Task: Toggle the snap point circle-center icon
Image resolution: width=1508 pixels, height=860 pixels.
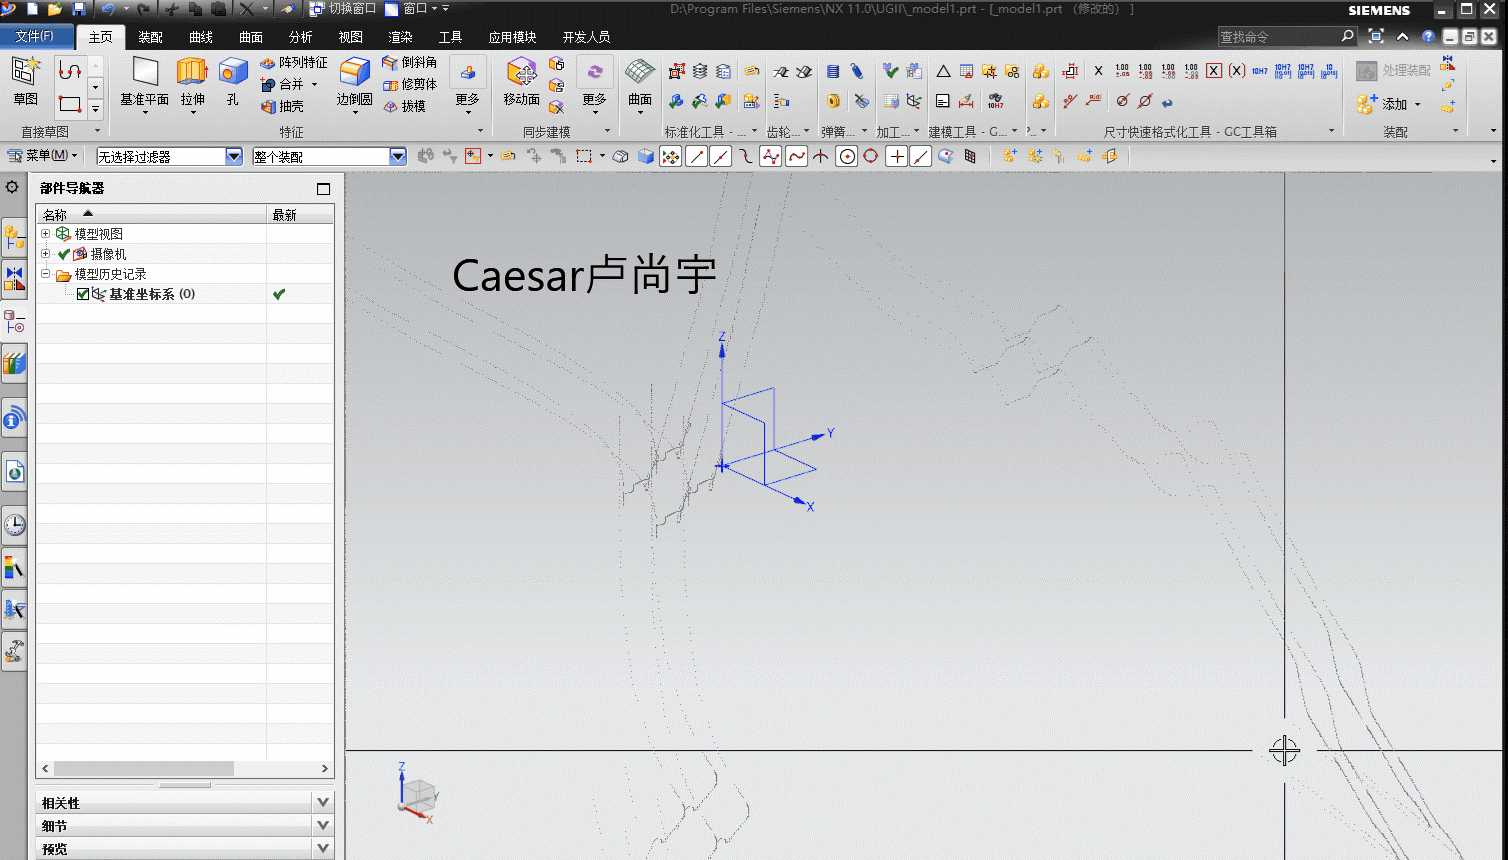Action: [847, 156]
